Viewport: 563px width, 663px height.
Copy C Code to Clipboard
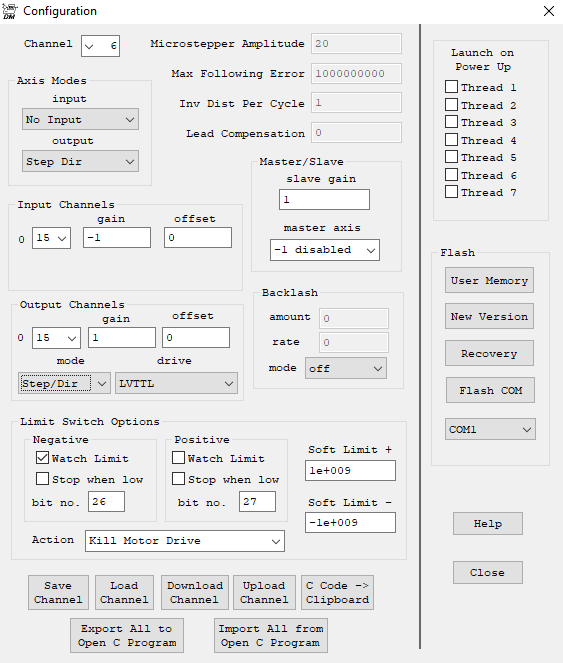click(337, 592)
